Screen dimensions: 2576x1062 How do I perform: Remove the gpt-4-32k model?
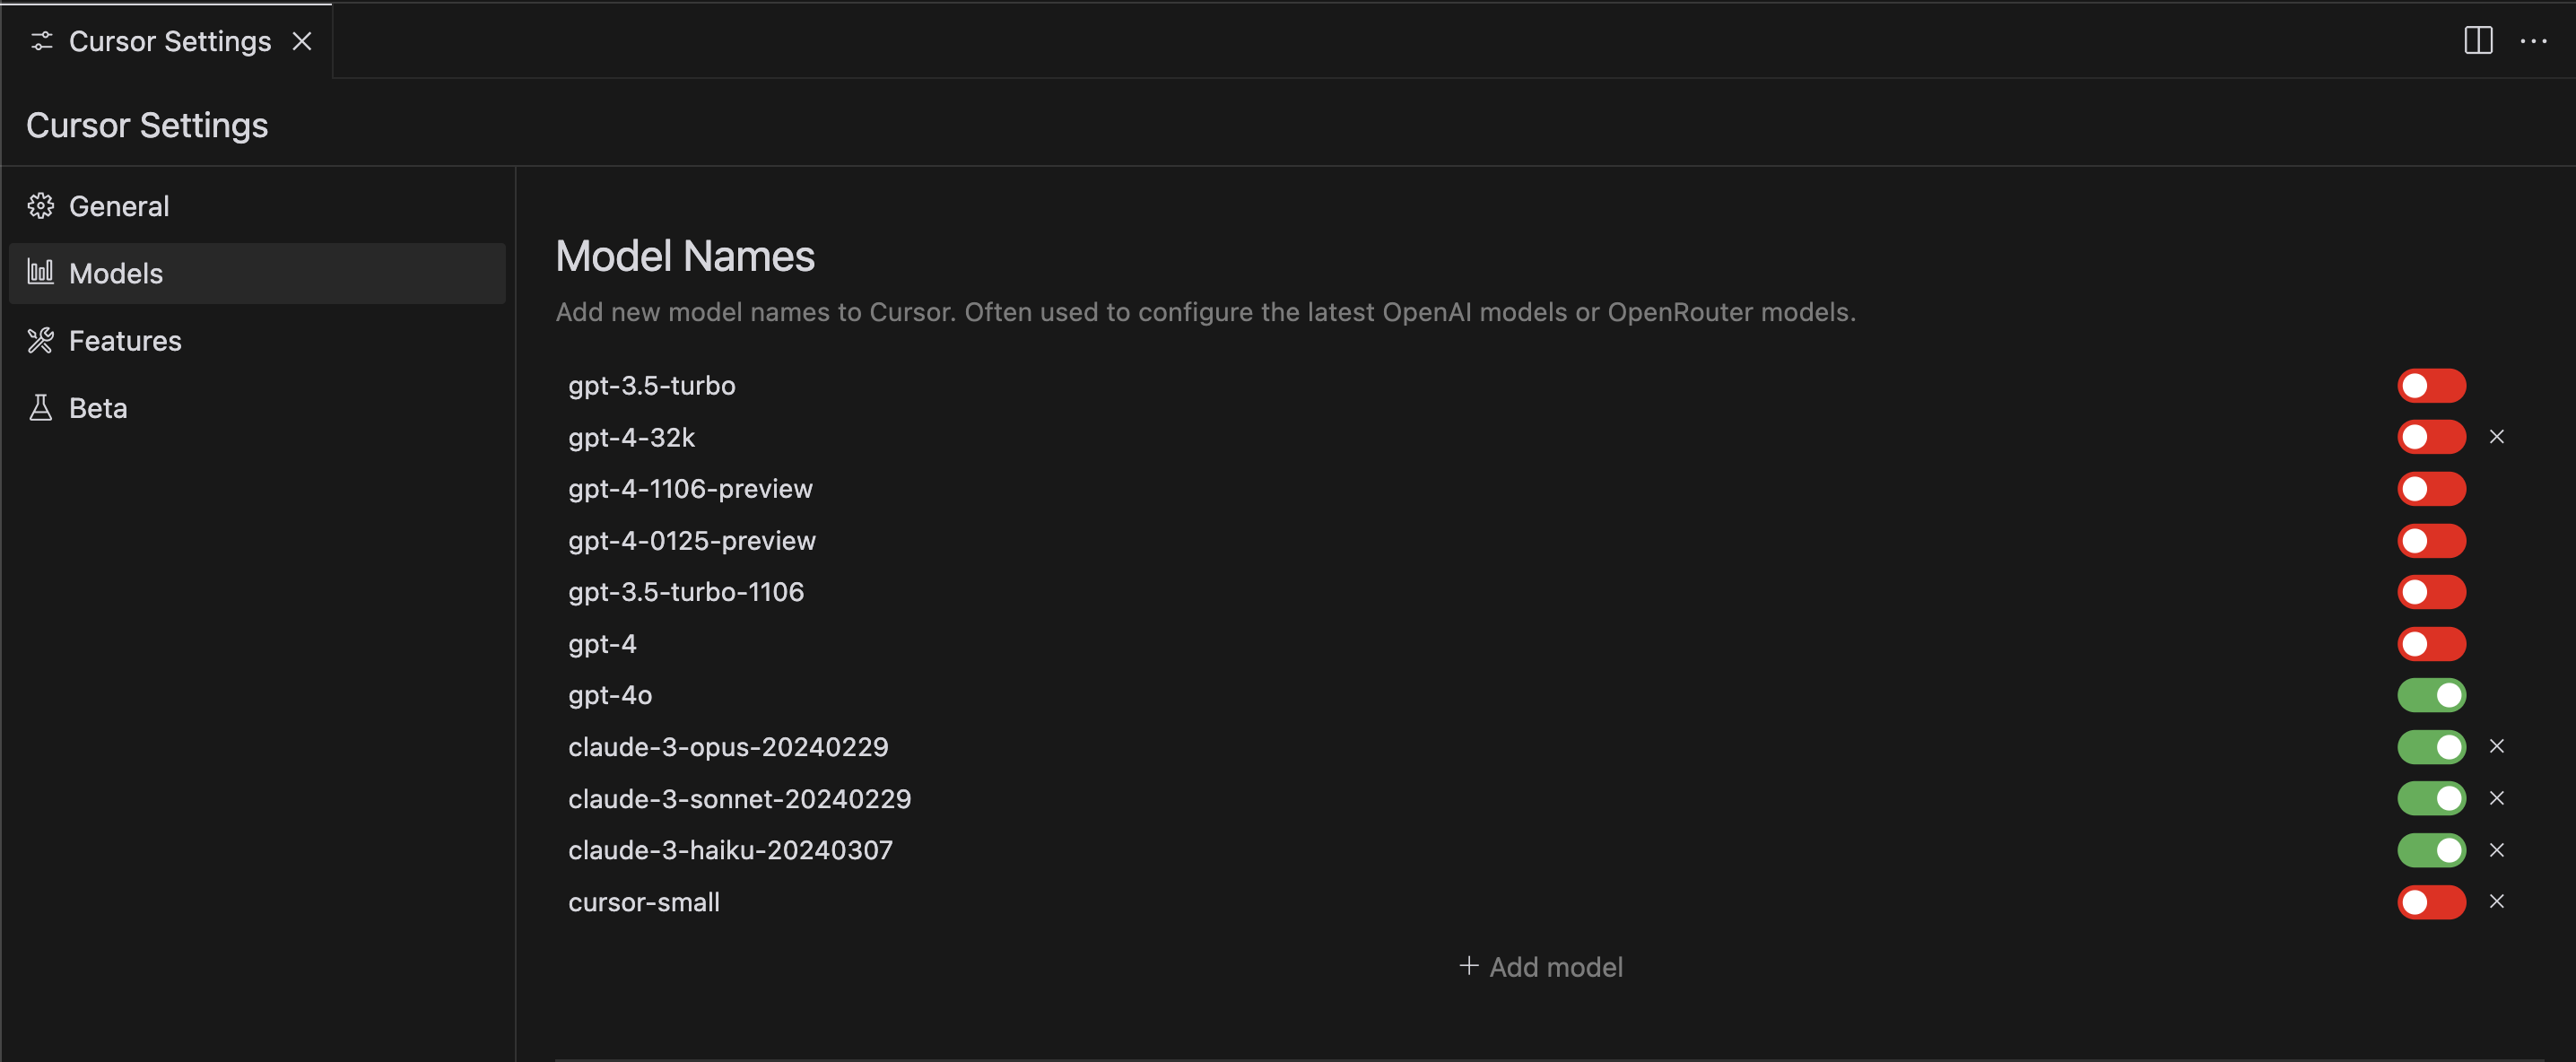coord(2496,437)
